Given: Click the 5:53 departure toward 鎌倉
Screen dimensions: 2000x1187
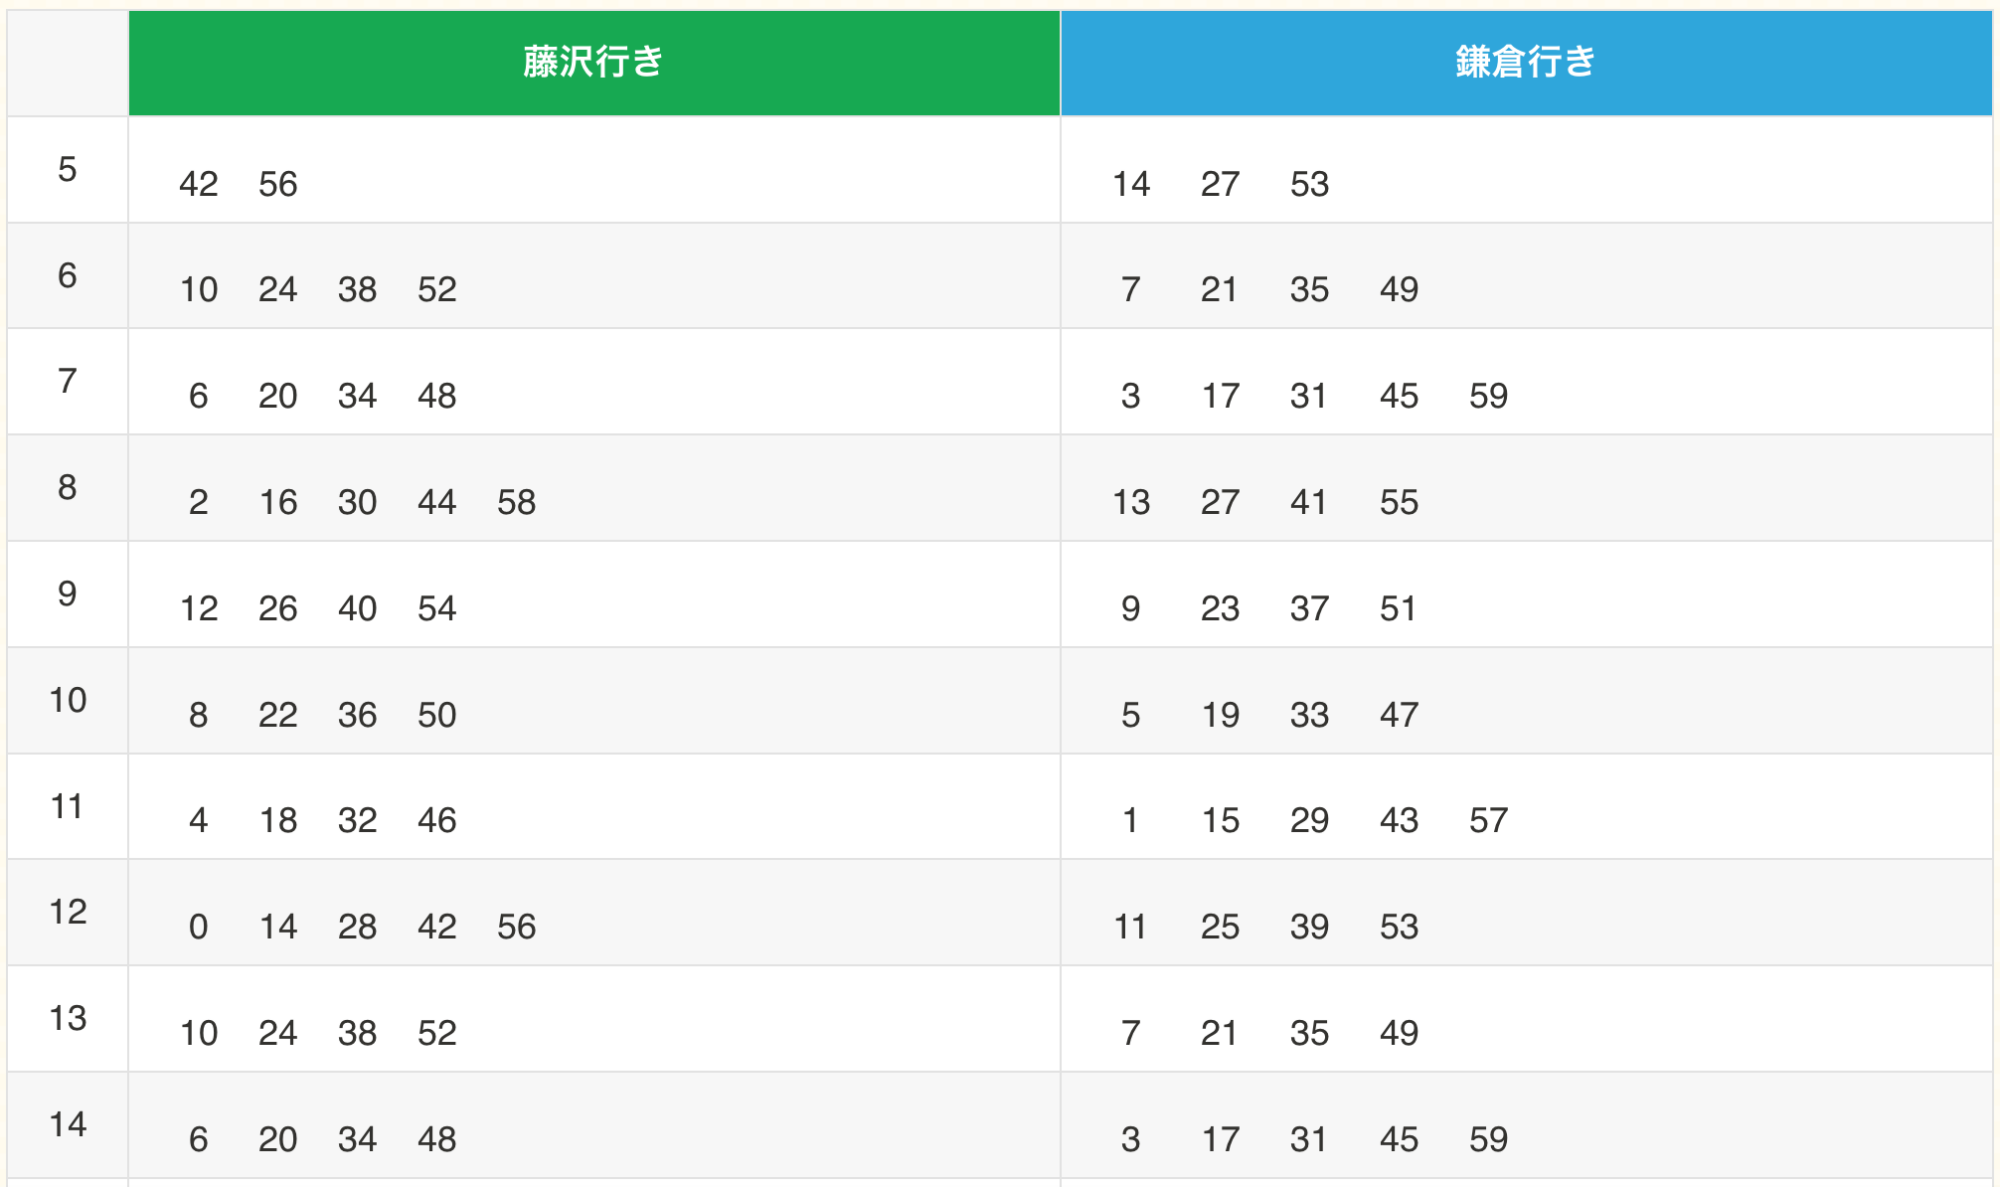Looking at the screenshot, I should pyautogui.click(x=1309, y=184).
